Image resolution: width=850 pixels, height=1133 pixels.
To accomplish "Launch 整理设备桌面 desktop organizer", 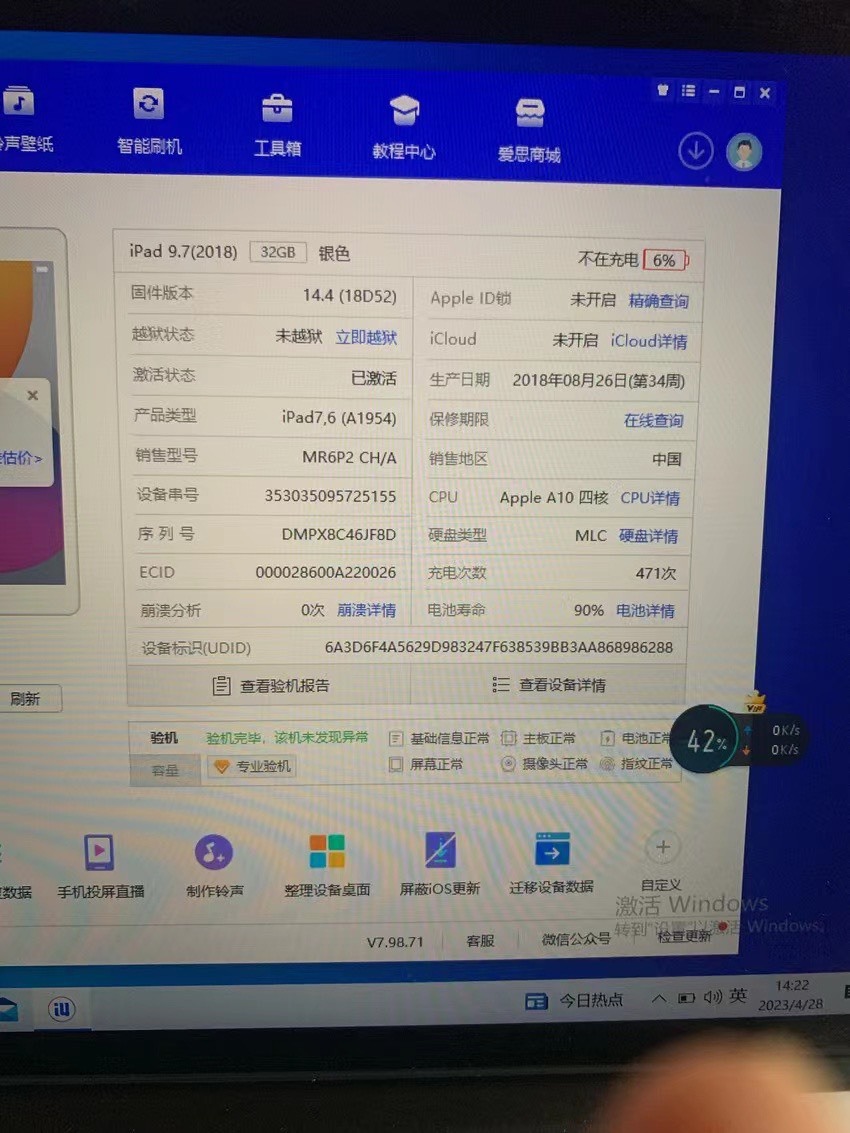I will (x=327, y=866).
